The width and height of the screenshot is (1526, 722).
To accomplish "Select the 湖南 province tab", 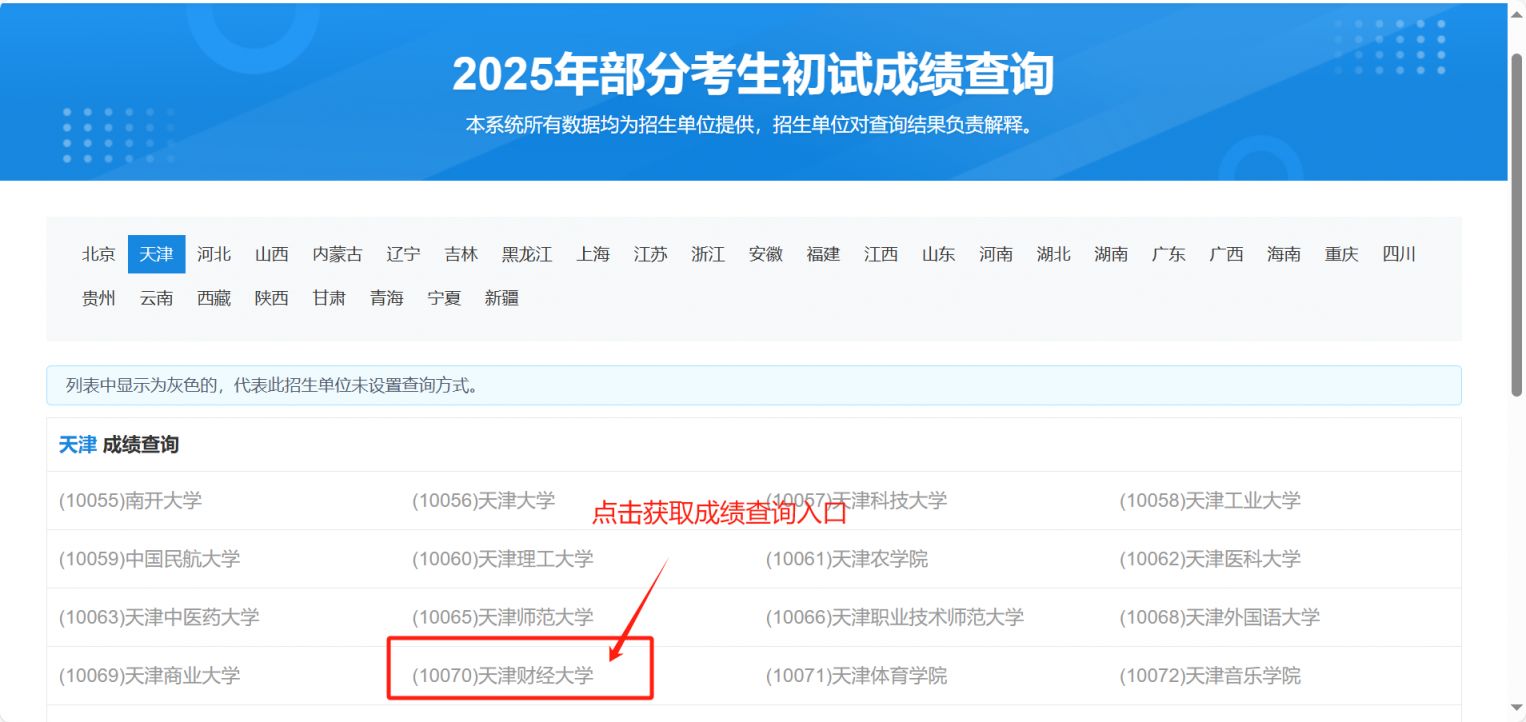I will pyautogui.click(x=1111, y=254).
